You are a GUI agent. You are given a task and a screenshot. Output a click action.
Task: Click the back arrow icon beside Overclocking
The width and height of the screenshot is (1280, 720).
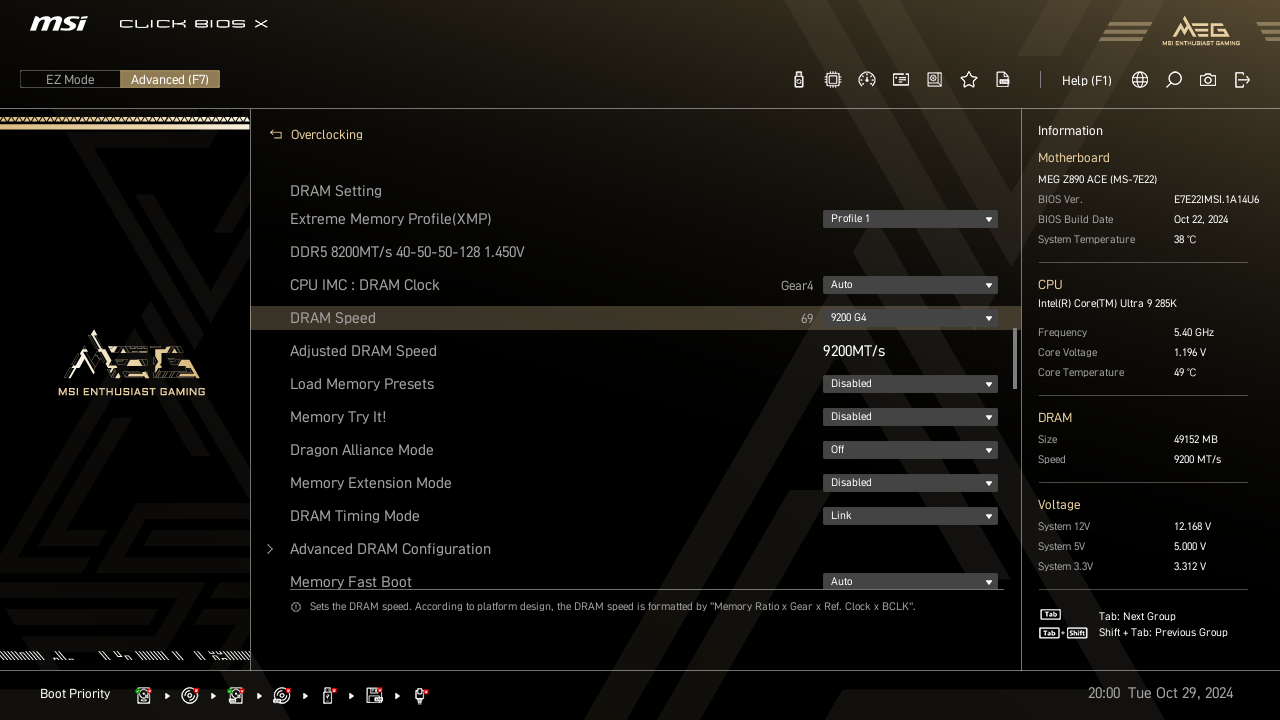click(276, 134)
